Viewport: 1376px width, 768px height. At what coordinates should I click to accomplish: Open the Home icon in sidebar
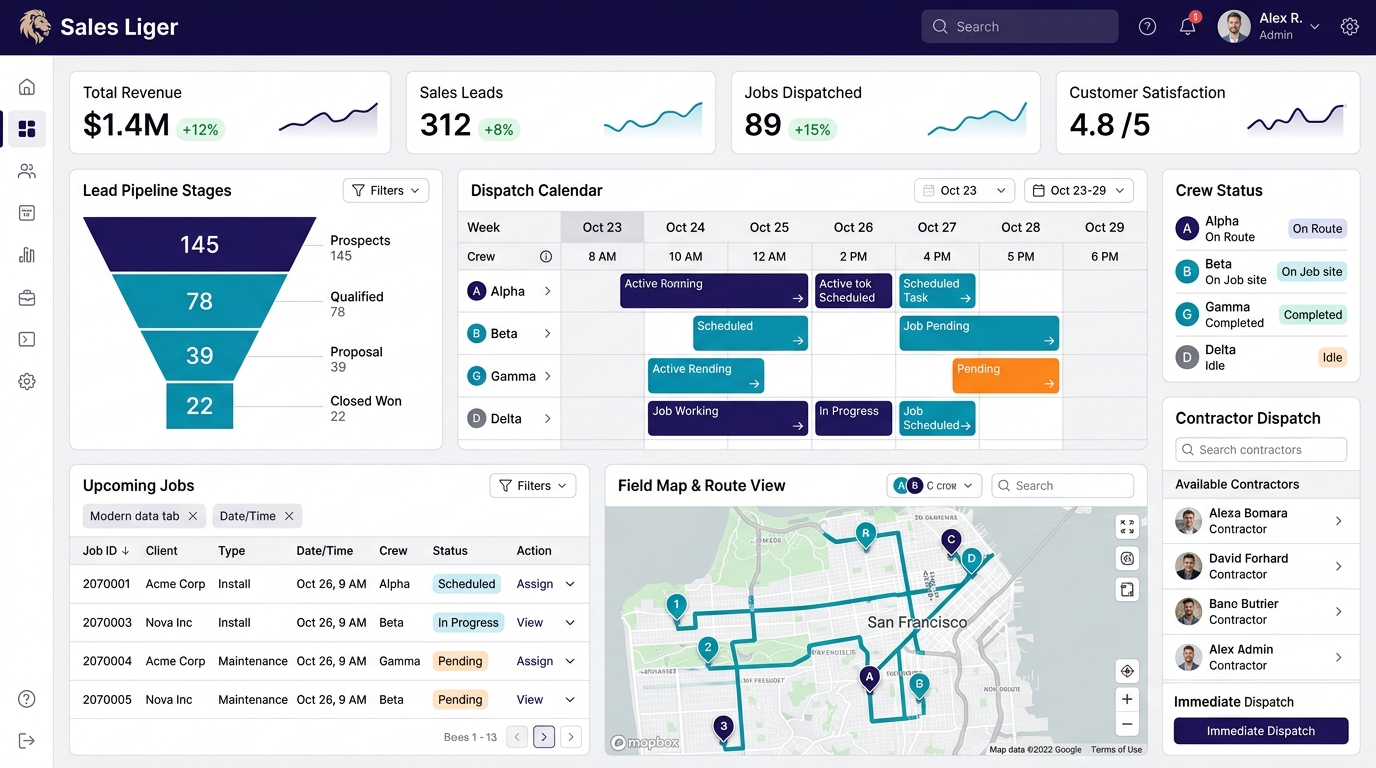(x=27, y=87)
